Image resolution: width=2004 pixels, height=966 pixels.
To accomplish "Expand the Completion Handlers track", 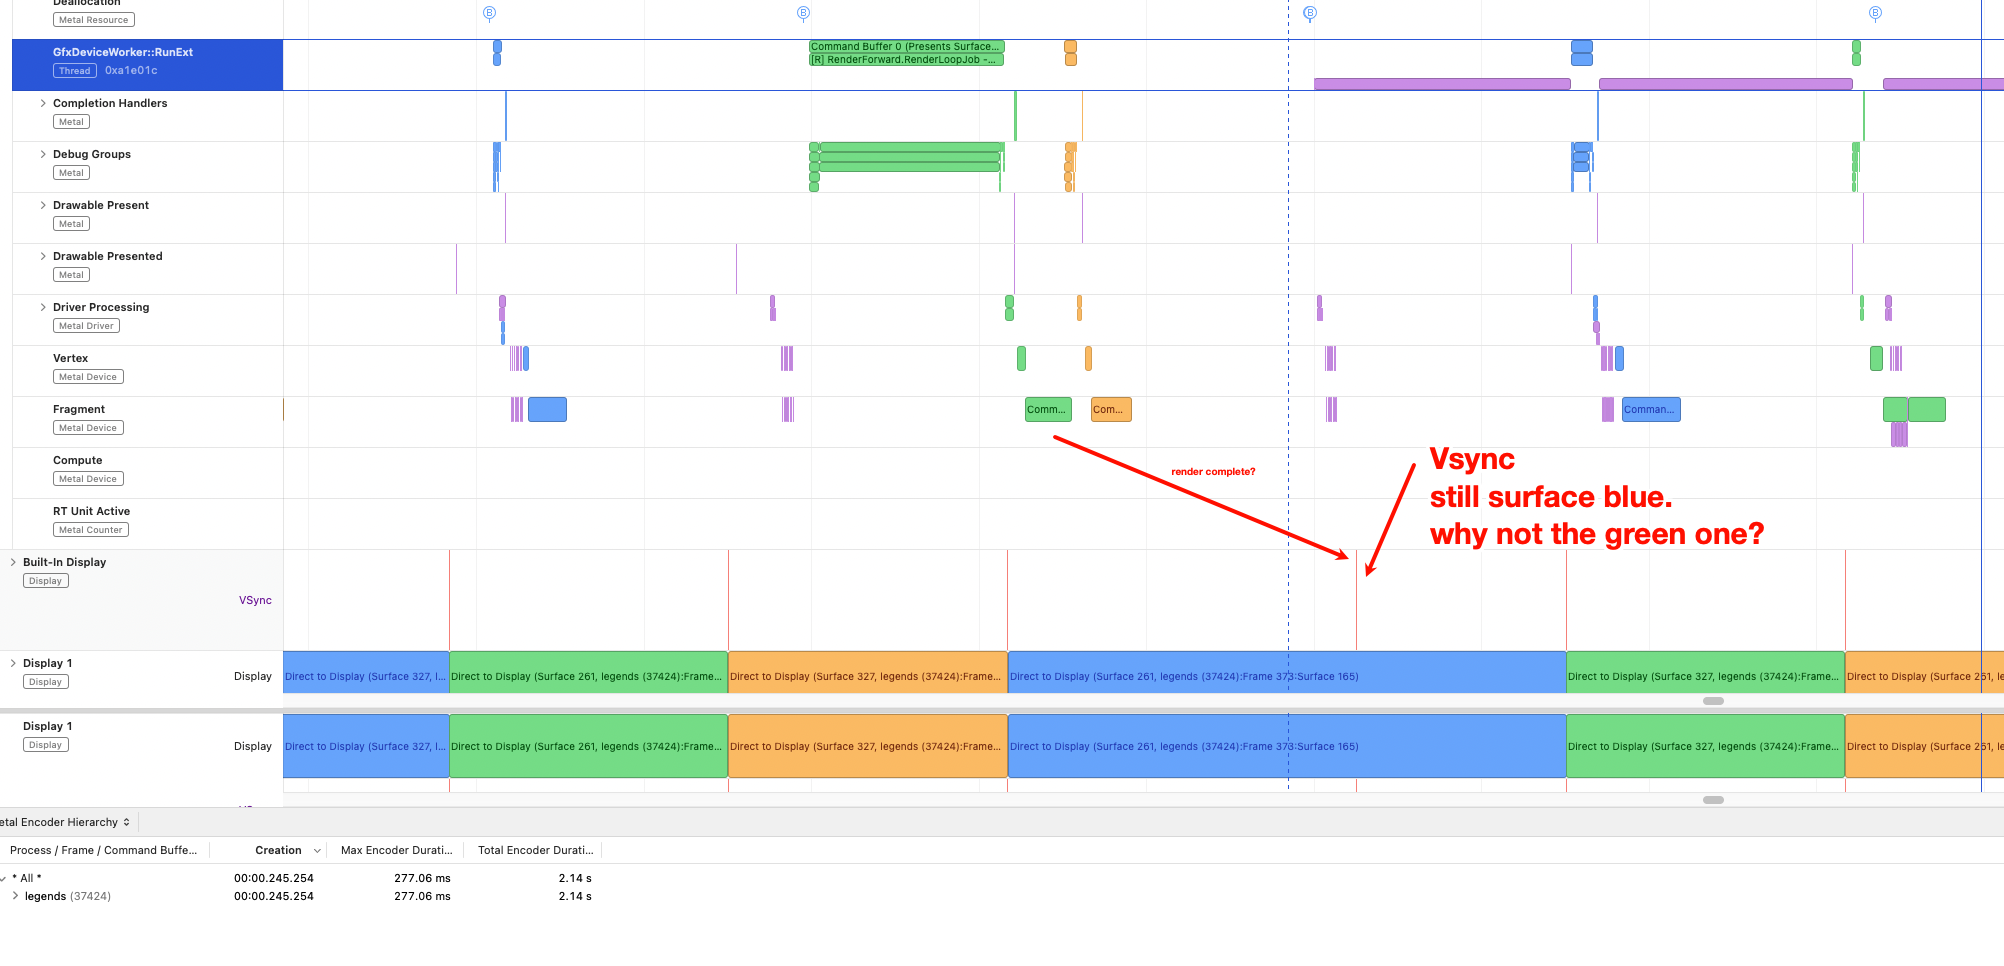I will pyautogui.click(x=43, y=103).
